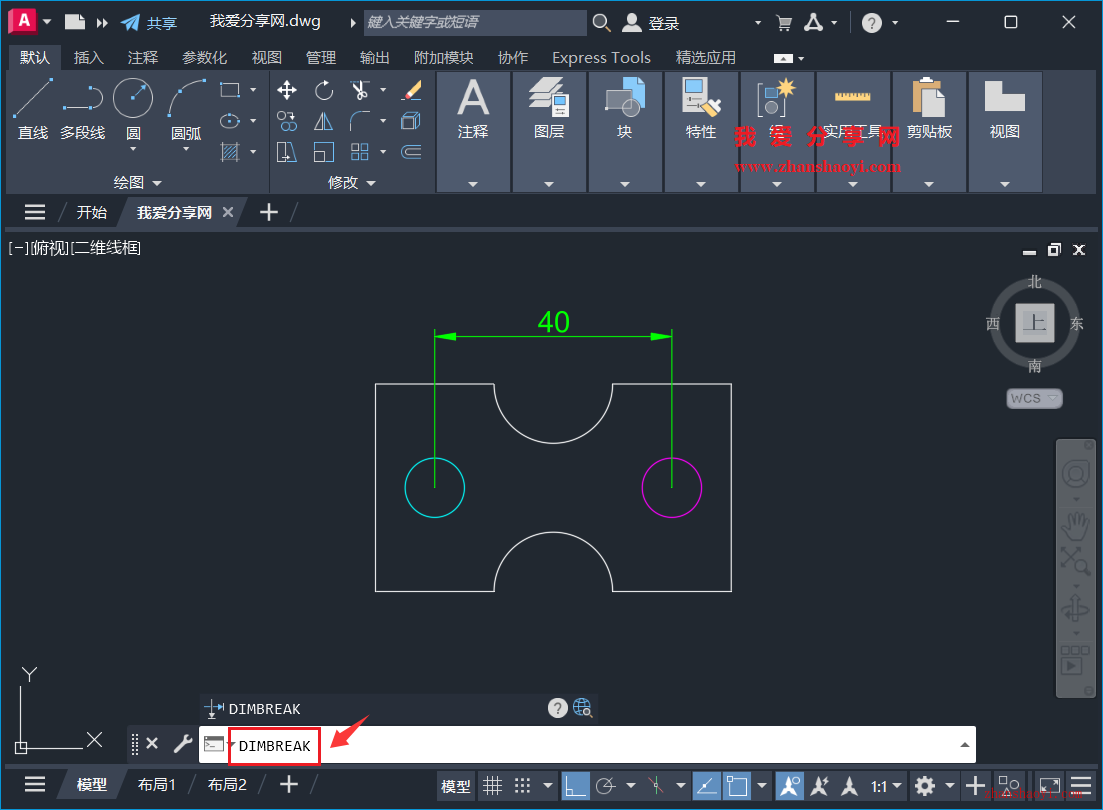The image size is (1103, 810).
Task: Select the Copy tool
Action: tap(287, 121)
